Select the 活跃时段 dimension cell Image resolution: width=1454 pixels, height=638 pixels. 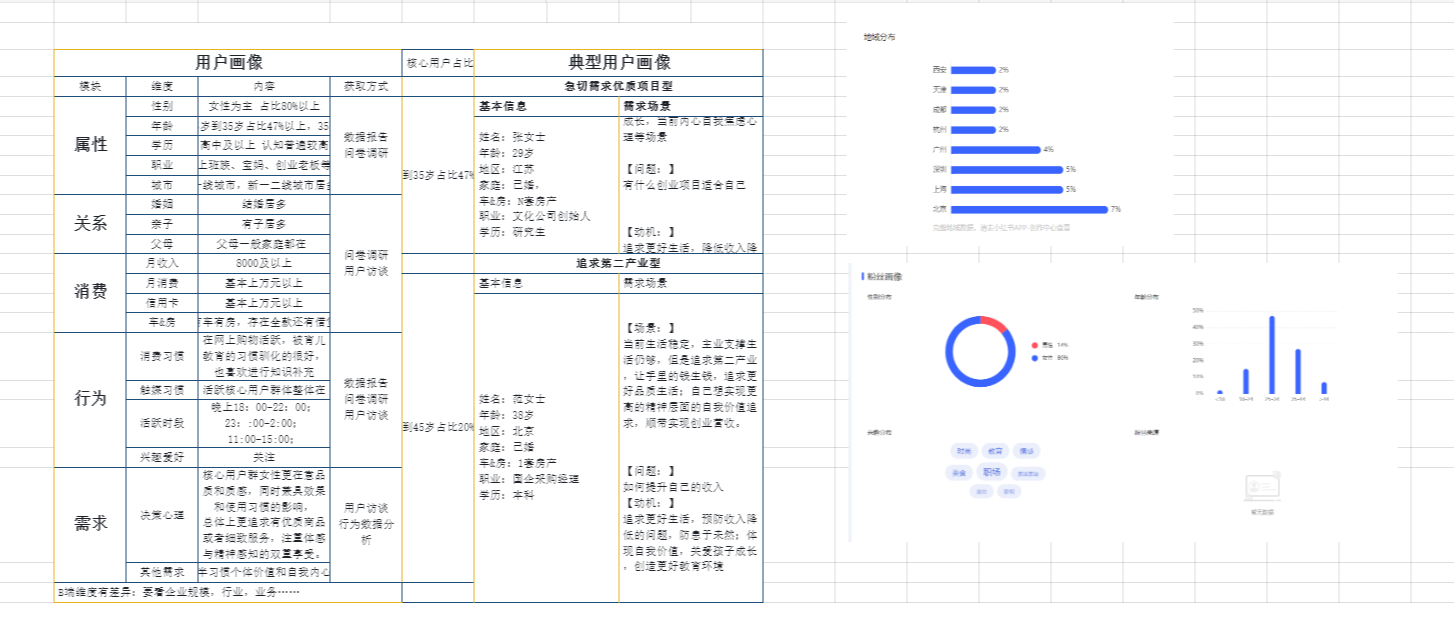(163, 423)
